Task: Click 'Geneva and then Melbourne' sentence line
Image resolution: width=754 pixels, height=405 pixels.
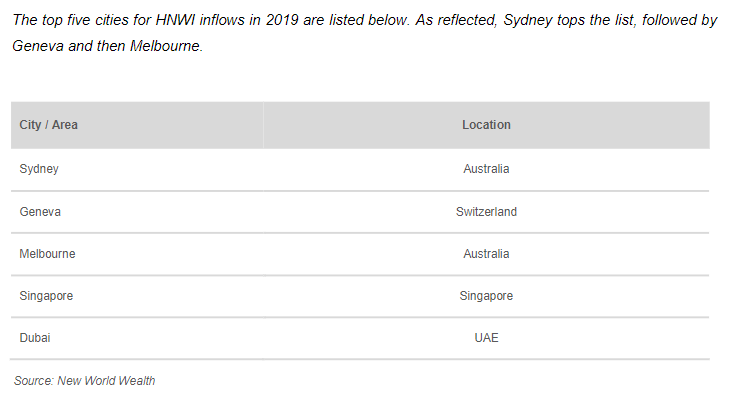Action: click(x=107, y=46)
